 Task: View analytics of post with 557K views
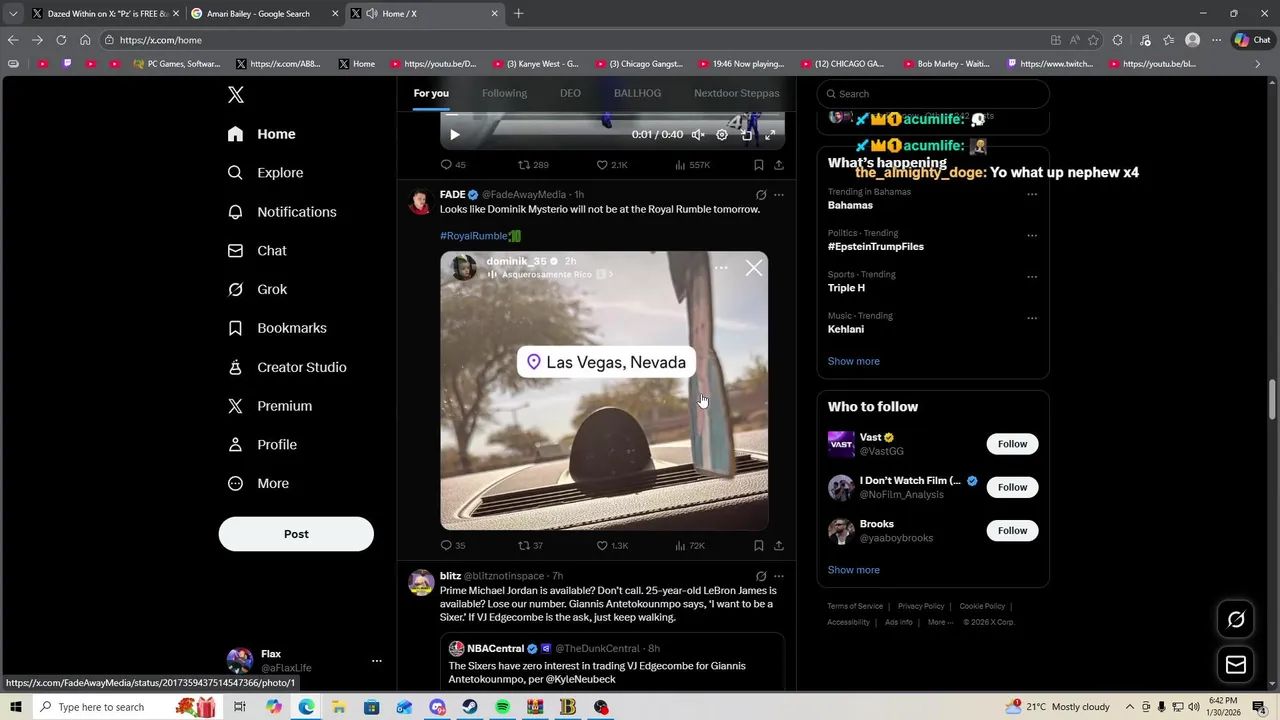[x=692, y=165]
